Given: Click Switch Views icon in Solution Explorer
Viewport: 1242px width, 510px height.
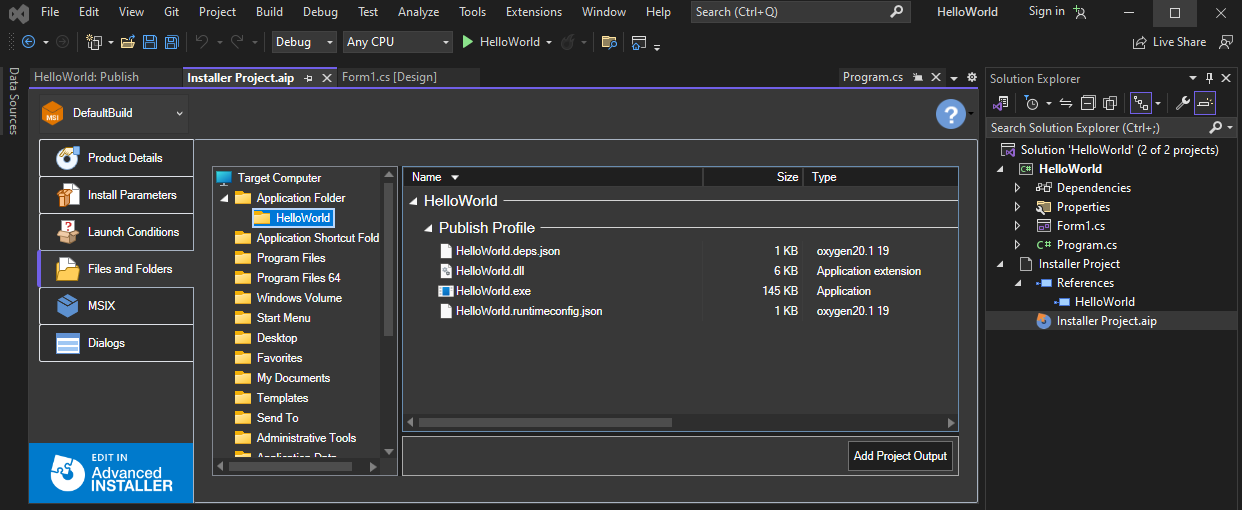Looking at the screenshot, I should click(1001, 103).
